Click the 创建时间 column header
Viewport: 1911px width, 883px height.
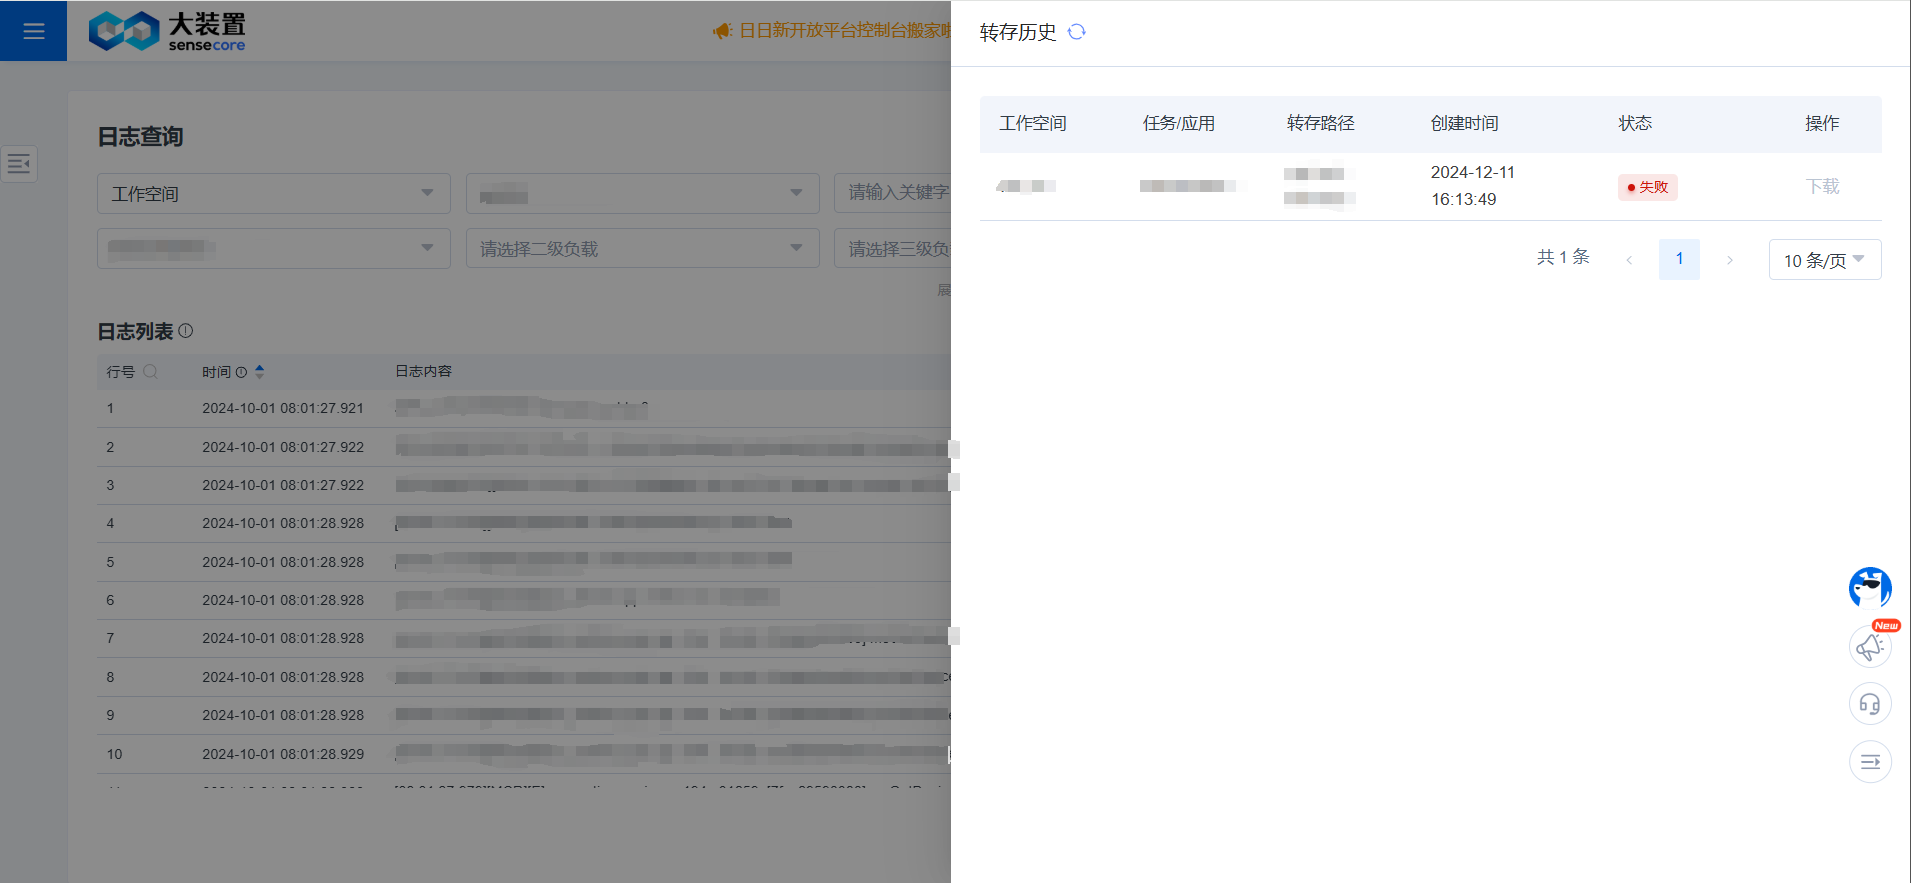tap(1465, 123)
